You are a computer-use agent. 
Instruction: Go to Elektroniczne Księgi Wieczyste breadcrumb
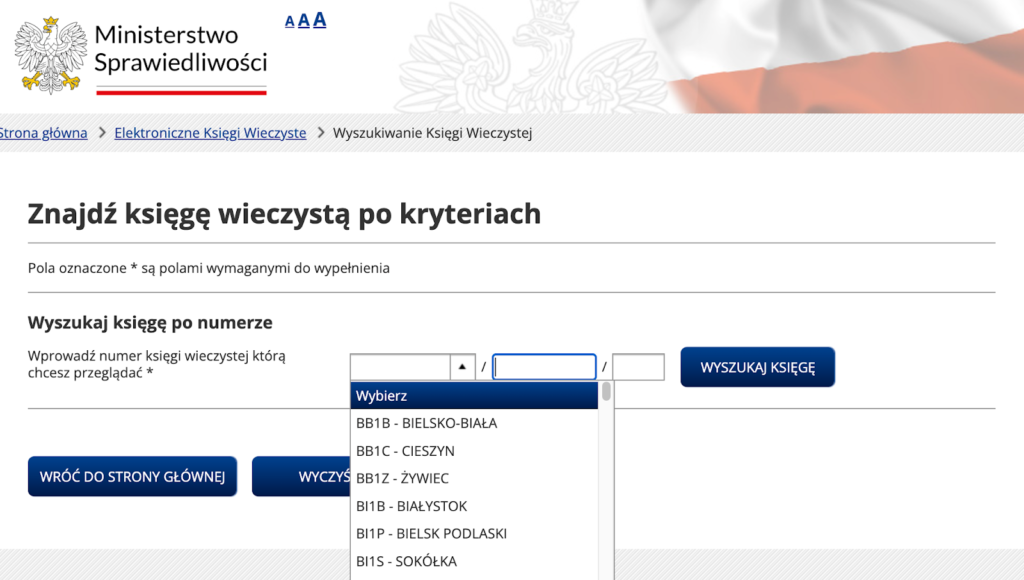coord(210,133)
